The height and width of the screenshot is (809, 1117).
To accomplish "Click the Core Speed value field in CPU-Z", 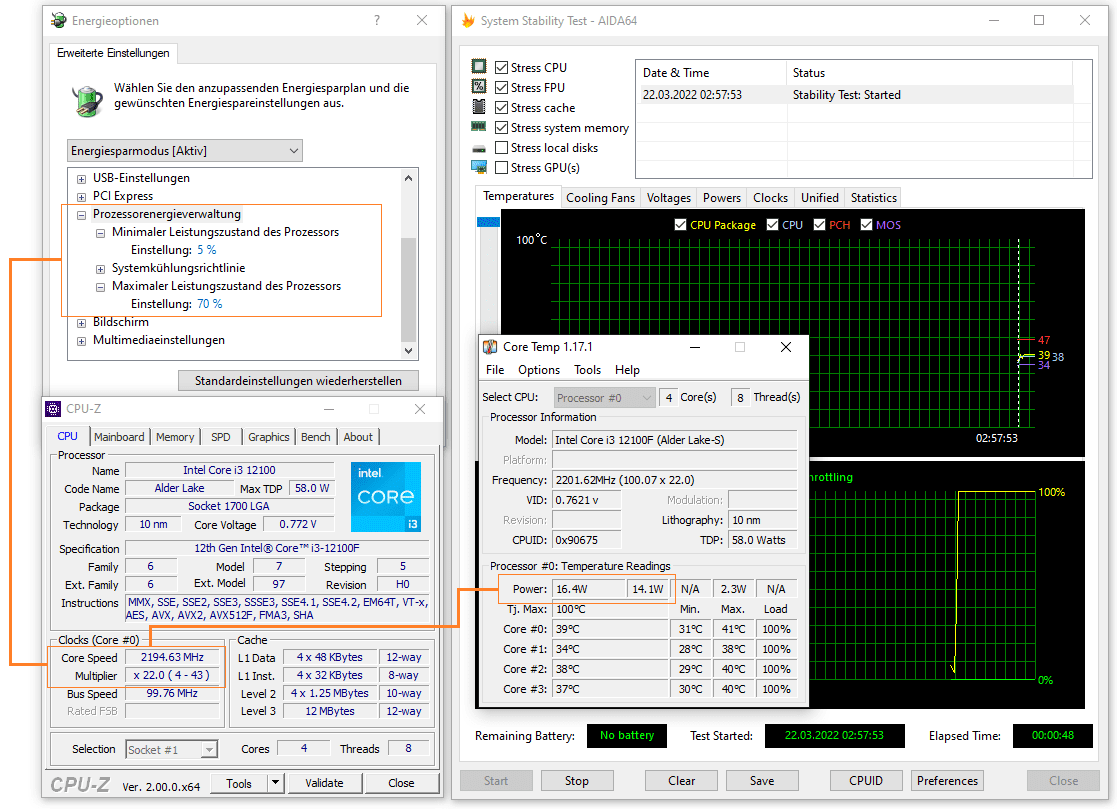I will (172, 657).
